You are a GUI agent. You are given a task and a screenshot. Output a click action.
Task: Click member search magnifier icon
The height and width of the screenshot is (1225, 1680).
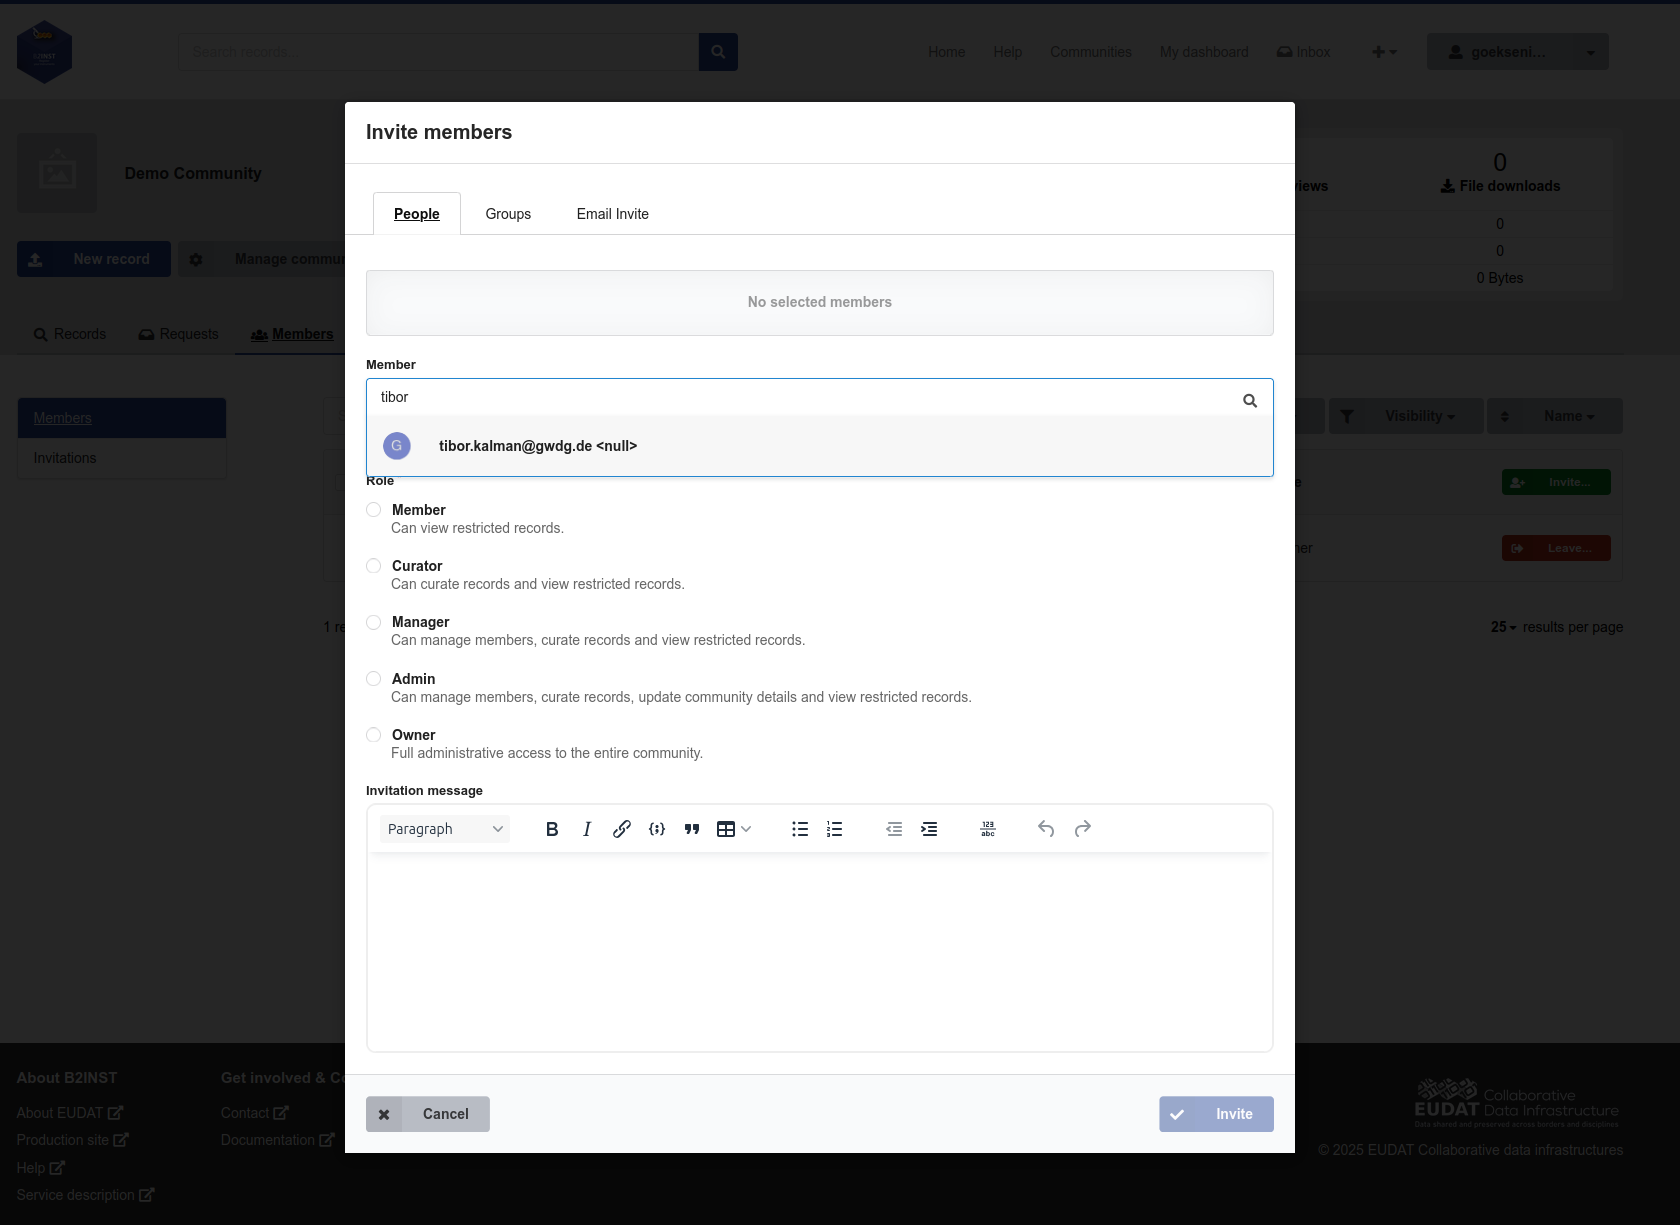pyautogui.click(x=1250, y=400)
